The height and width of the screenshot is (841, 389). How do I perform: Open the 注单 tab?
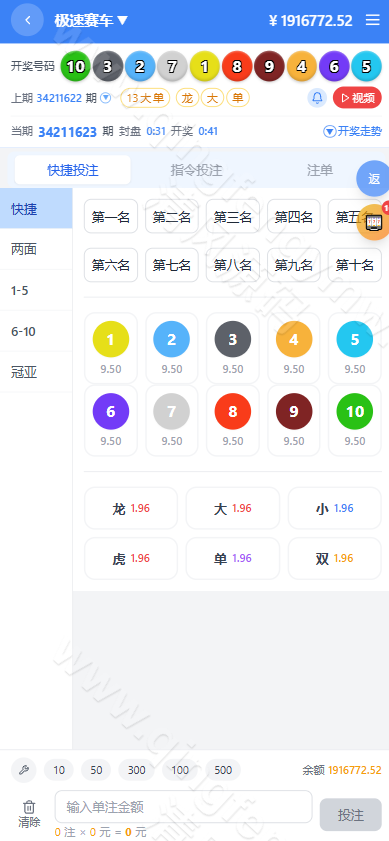pos(320,170)
